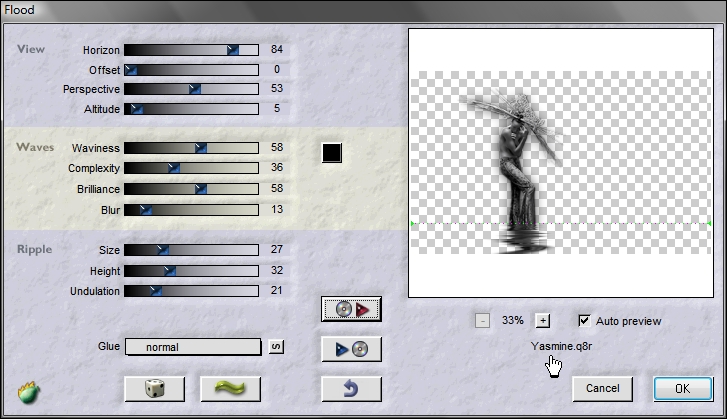Click the Perspective slider
This screenshot has width=727, height=419.
click(191, 89)
